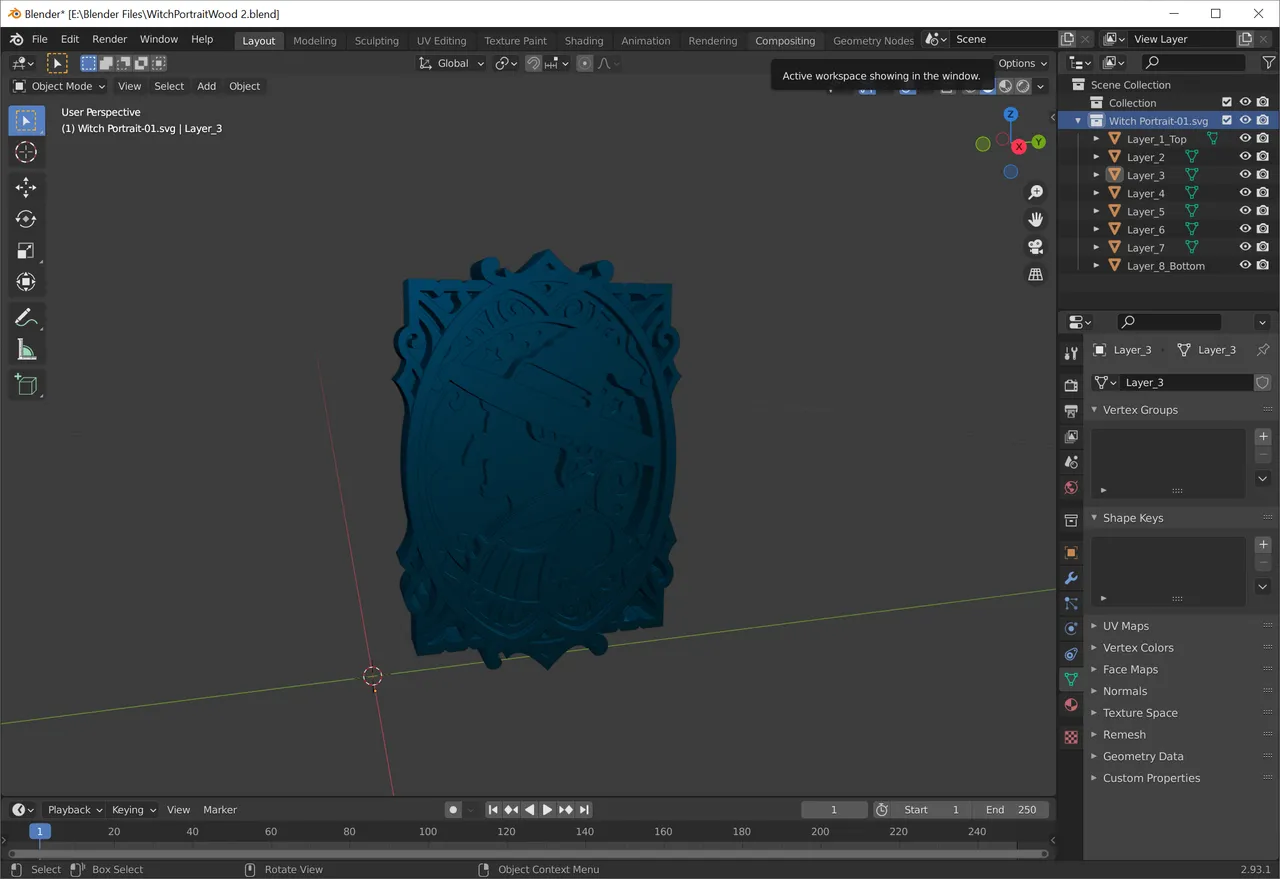1280x879 pixels.
Task: Open the Physics properties tab
Action: click(1071, 629)
